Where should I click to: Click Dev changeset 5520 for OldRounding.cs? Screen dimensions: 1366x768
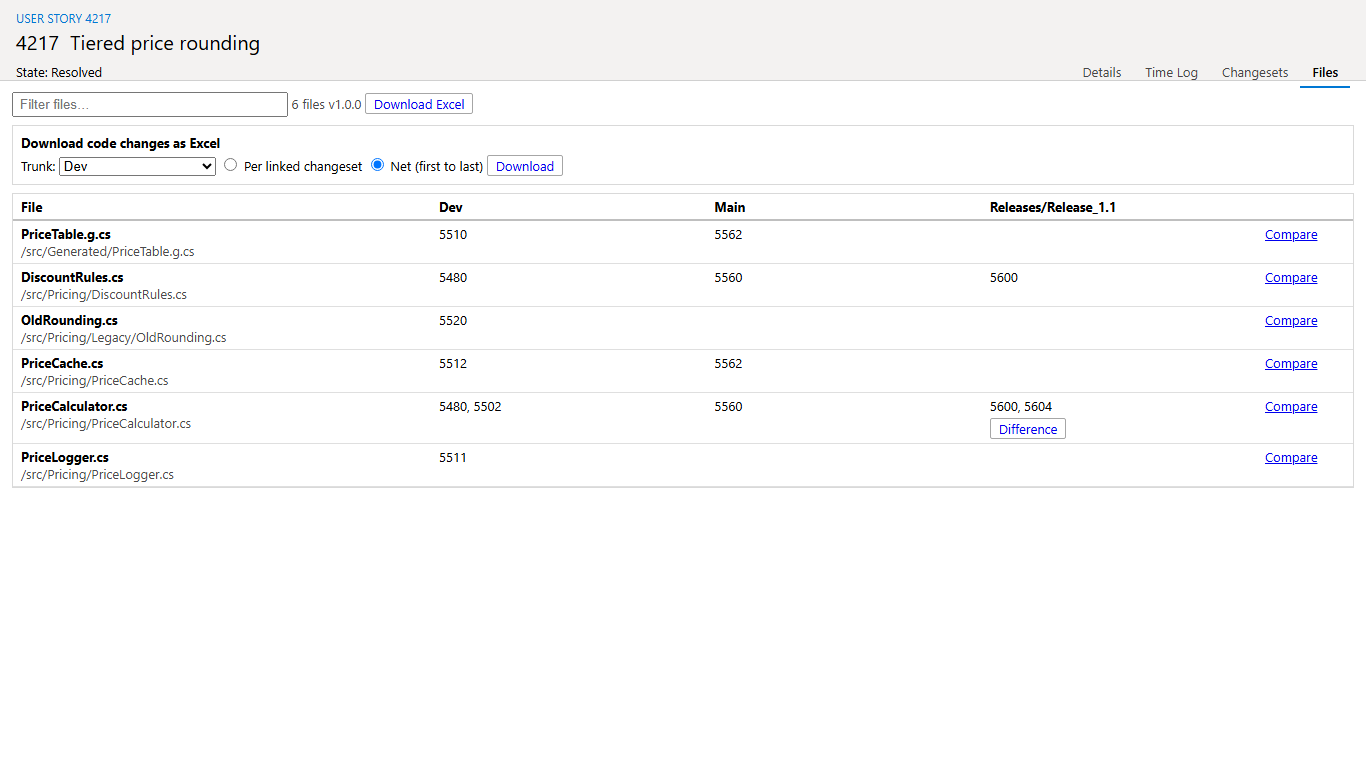(453, 321)
